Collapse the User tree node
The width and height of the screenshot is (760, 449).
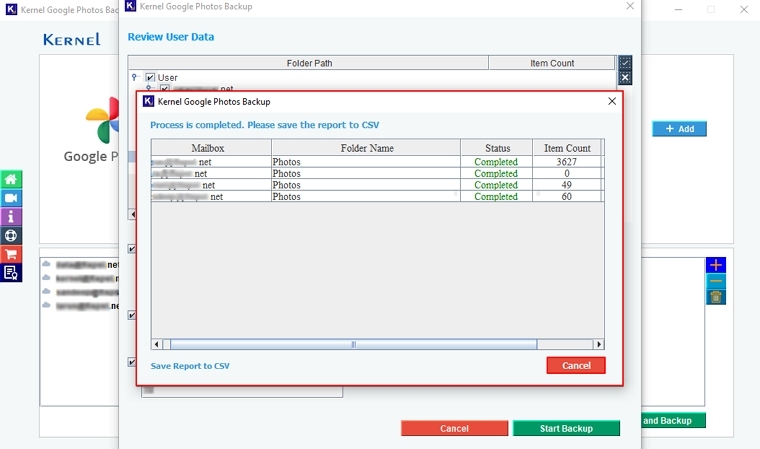[x=135, y=77]
